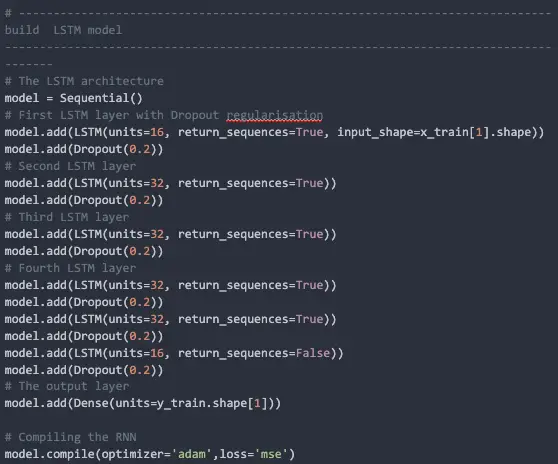Click LSTM line directly below "# Second LSTM layer"
558x464 pixels.
point(170,183)
